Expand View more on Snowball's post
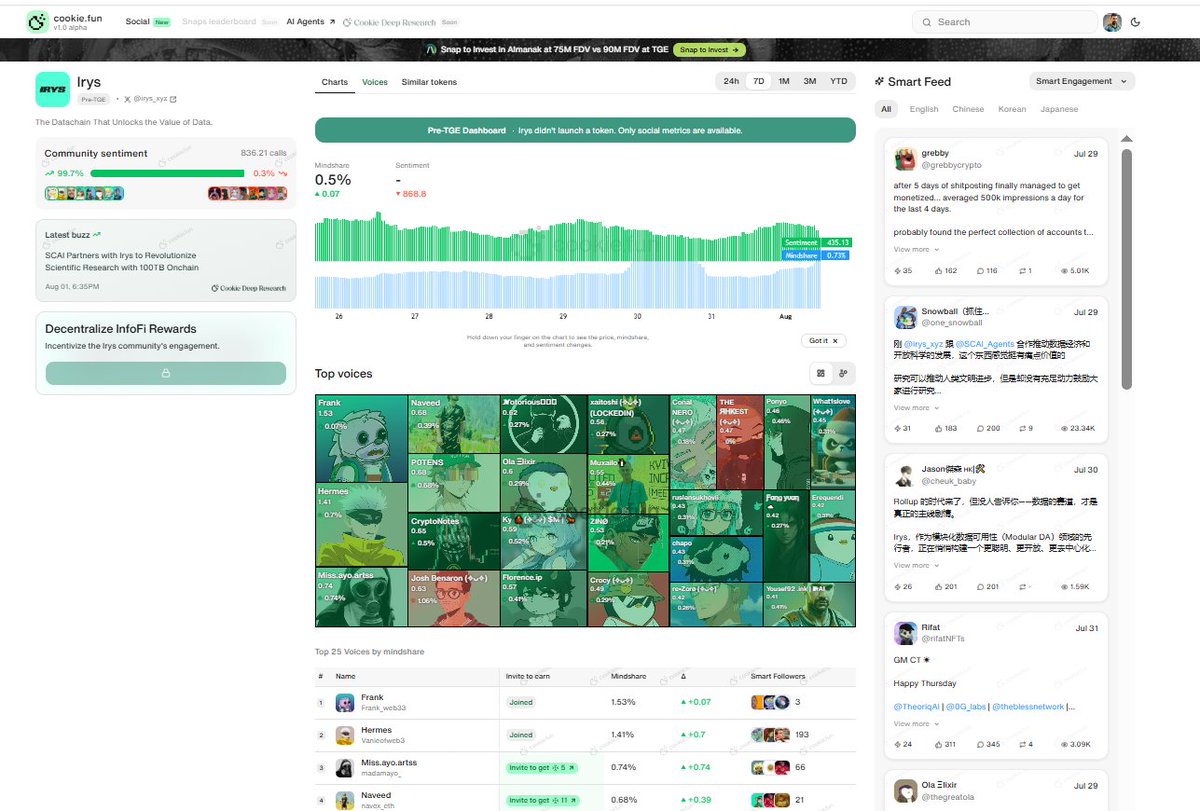1200x811 pixels. click(915, 407)
